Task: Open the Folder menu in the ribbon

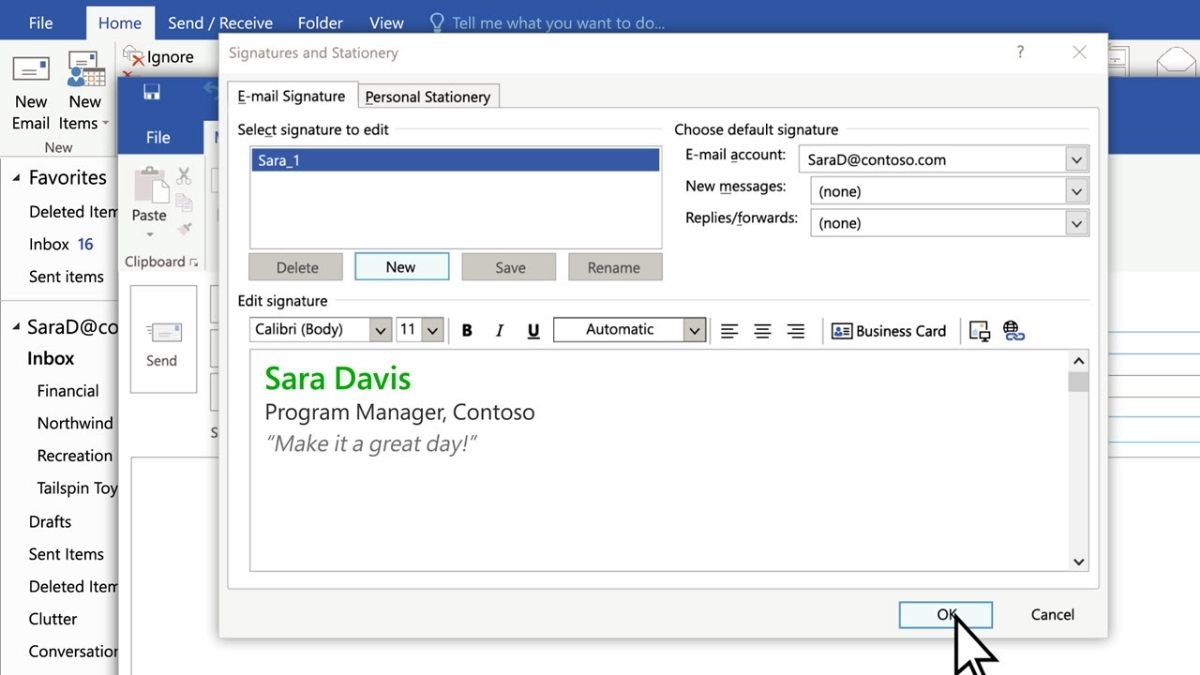Action: coord(320,22)
